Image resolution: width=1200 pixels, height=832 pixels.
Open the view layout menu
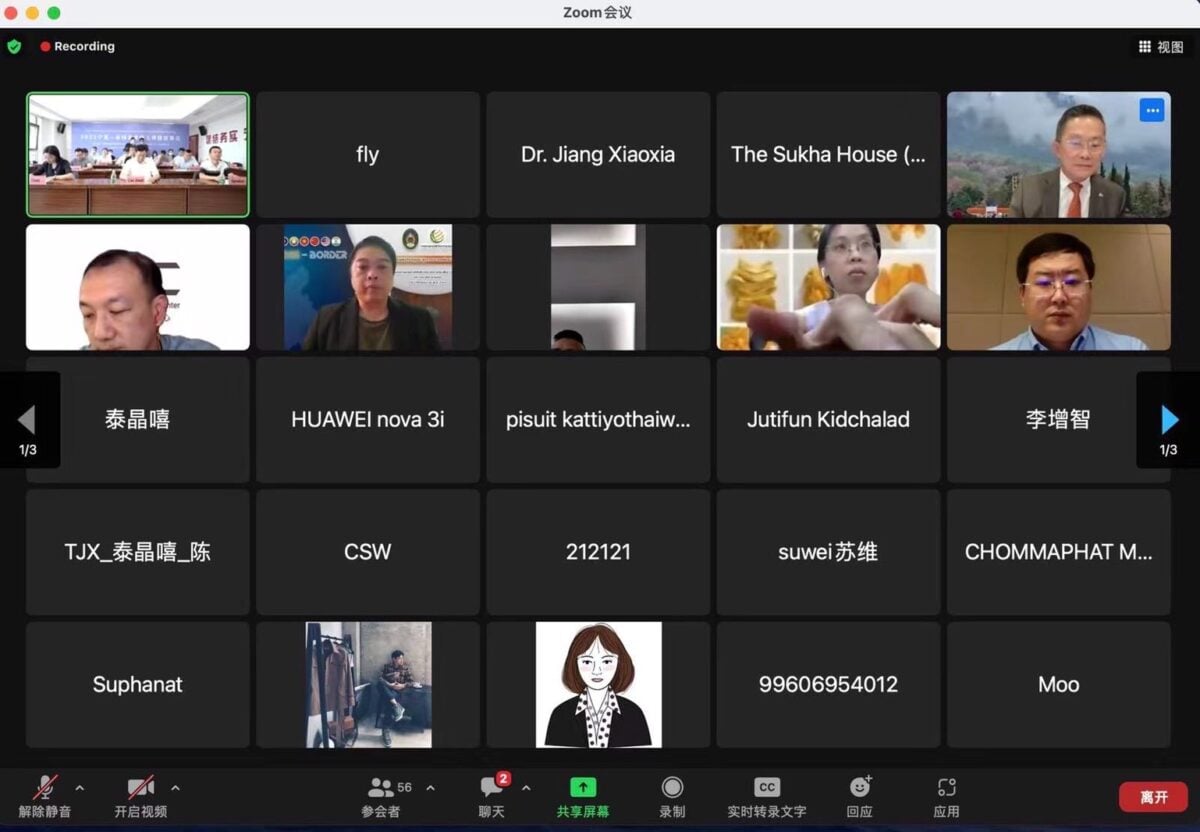point(1160,47)
